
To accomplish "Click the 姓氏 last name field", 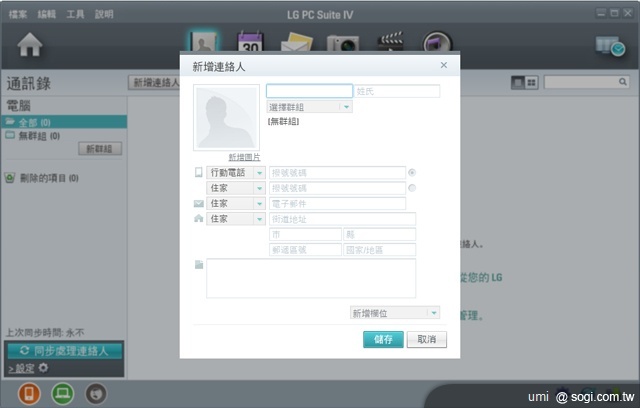I will [x=397, y=91].
